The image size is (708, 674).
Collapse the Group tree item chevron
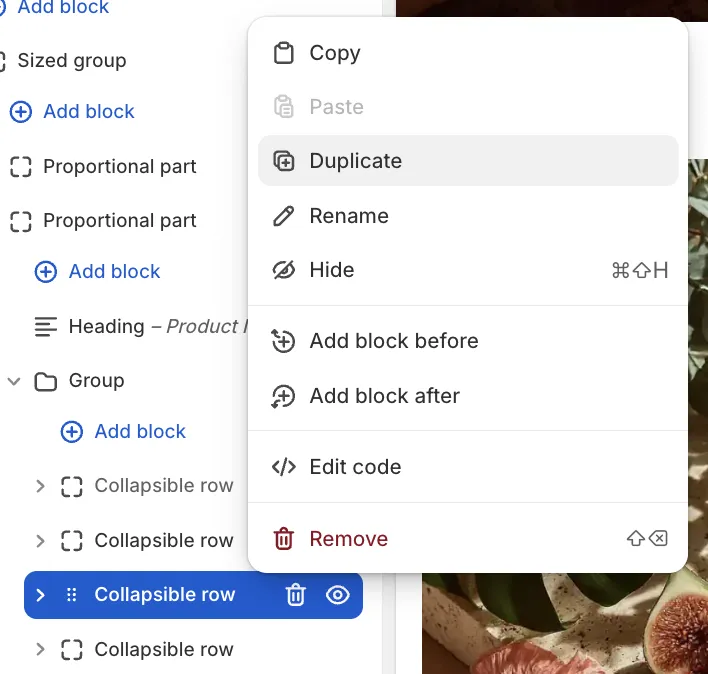pyautogui.click(x=15, y=381)
